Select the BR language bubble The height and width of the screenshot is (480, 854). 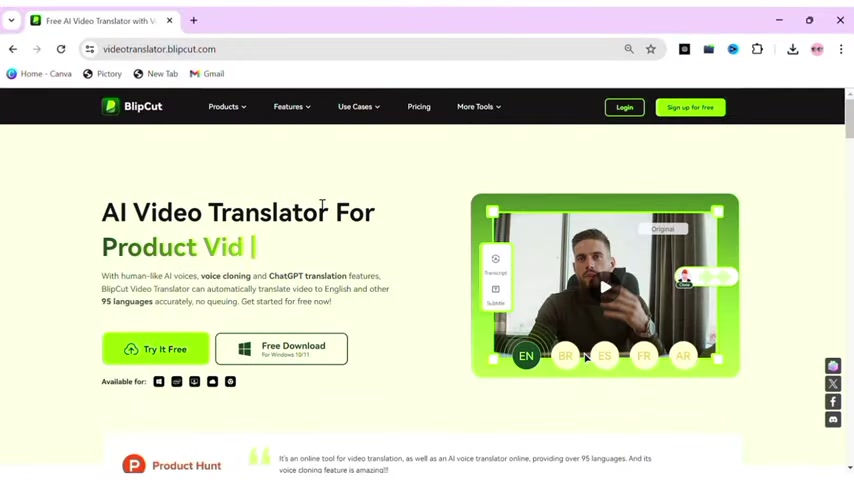click(x=565, y=356)
